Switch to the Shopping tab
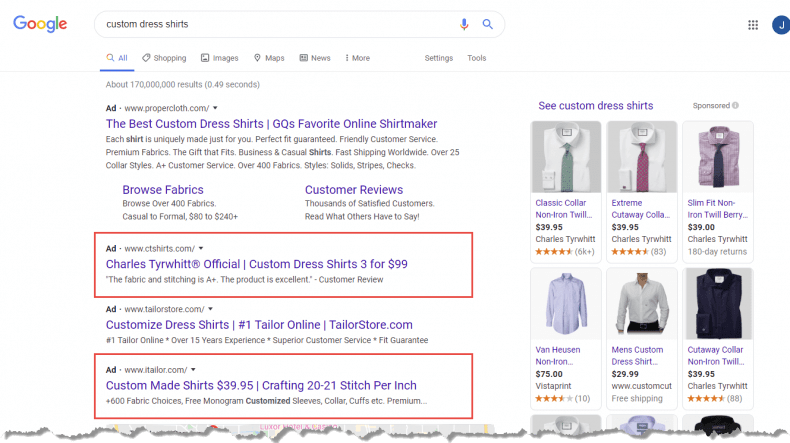Image resolution: width=790 pixels, height=443 pixels. tap(164, 58)
